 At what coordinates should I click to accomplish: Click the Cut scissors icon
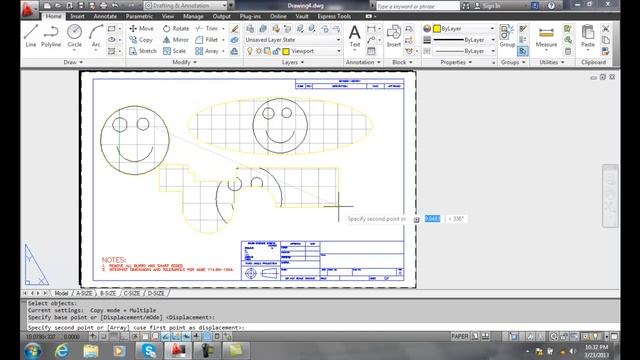pos(606,29)
